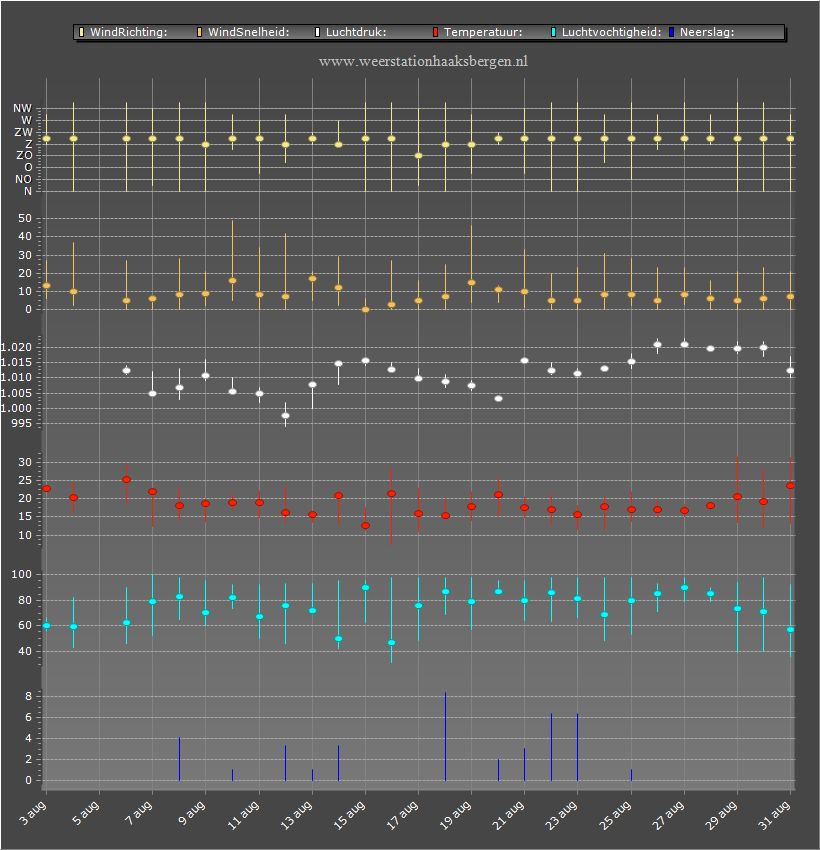This screenshot has height=850, width=820.
Task: Click the 31 aug date label
Action: (x=775, y=815)
